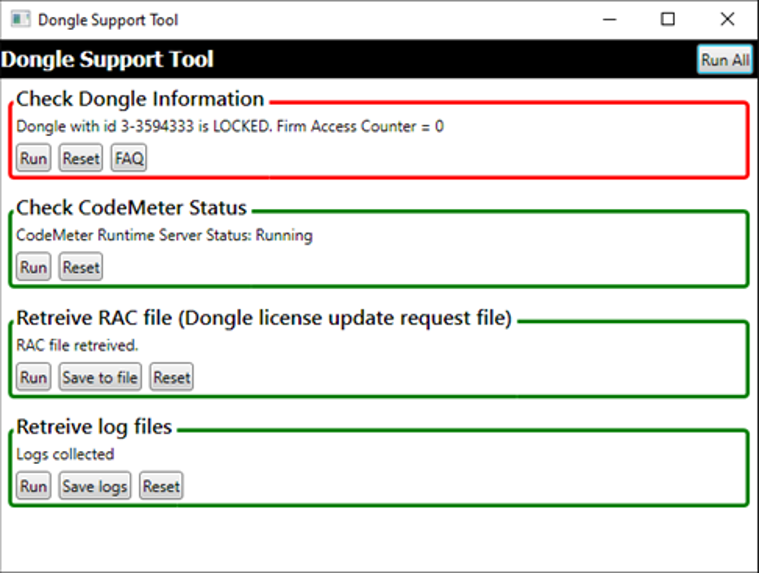Click the Run All button
This screenshot has height=573, width=759.
click(x=725, y=60)
